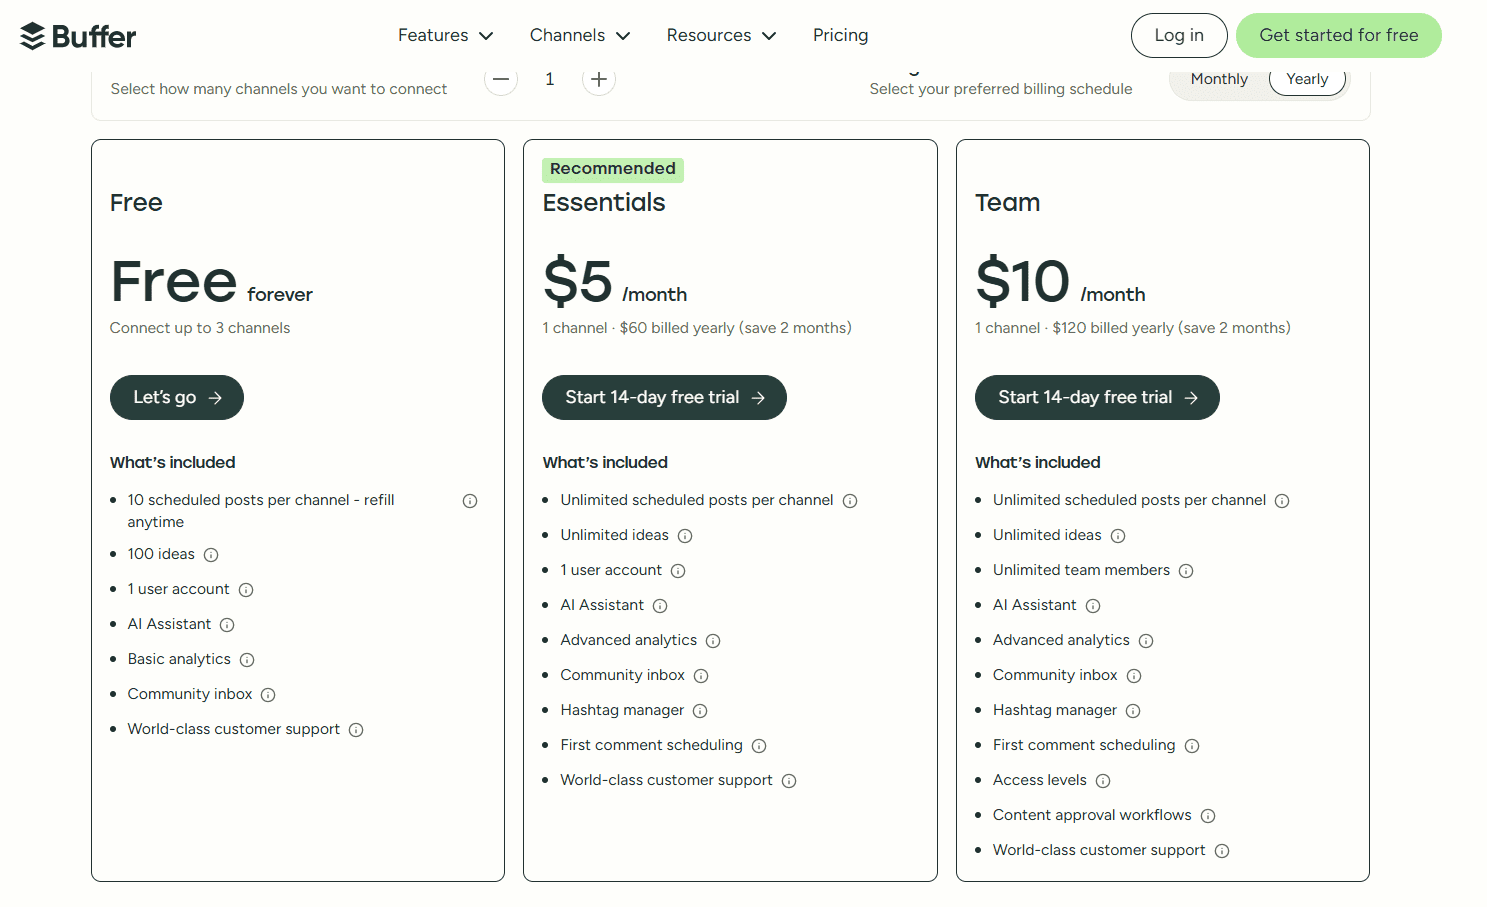Increase channel count with plus icon
This screenshot has height=907, width=1487.
pos(598,78)
